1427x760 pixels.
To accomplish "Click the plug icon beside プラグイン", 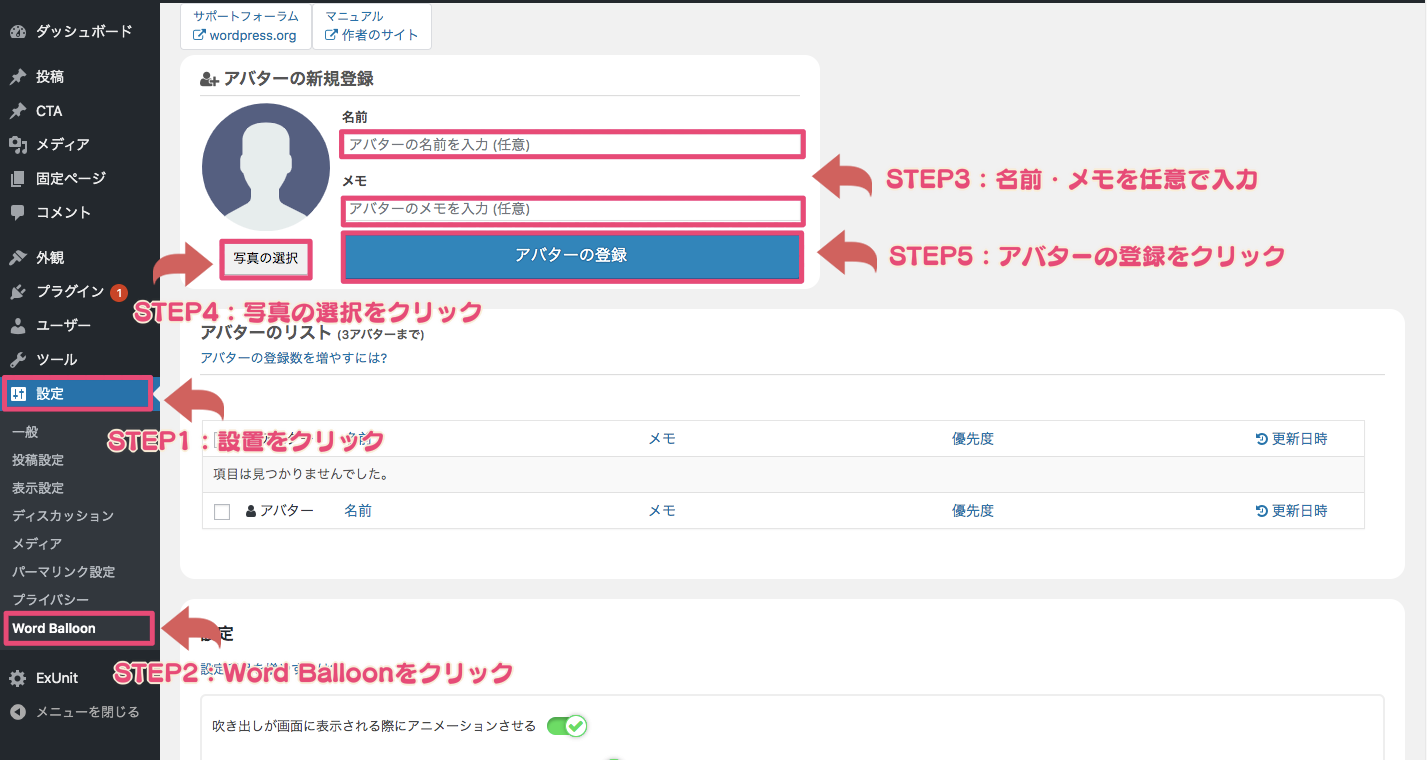I will 17,292.
